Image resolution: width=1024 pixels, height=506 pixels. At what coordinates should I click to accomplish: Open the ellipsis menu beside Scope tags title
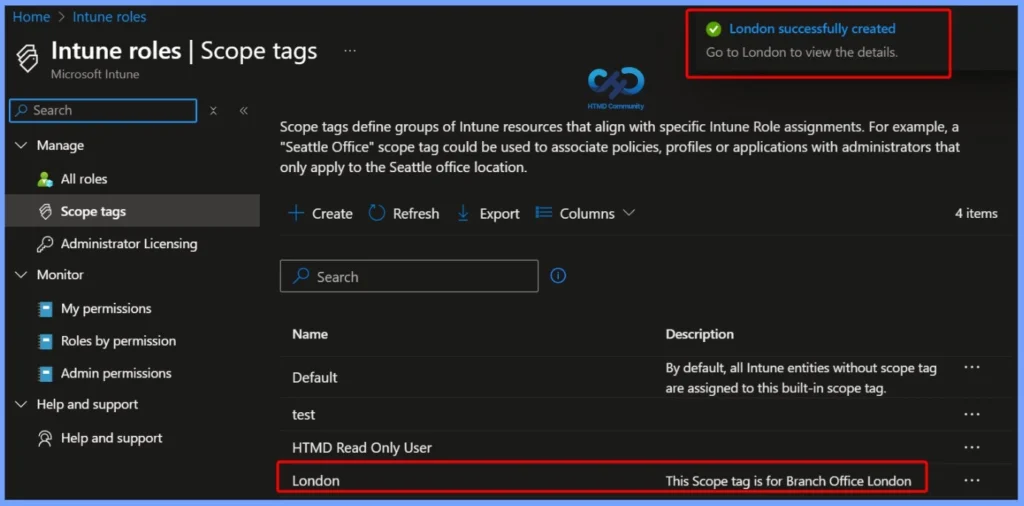pos(350,51)
